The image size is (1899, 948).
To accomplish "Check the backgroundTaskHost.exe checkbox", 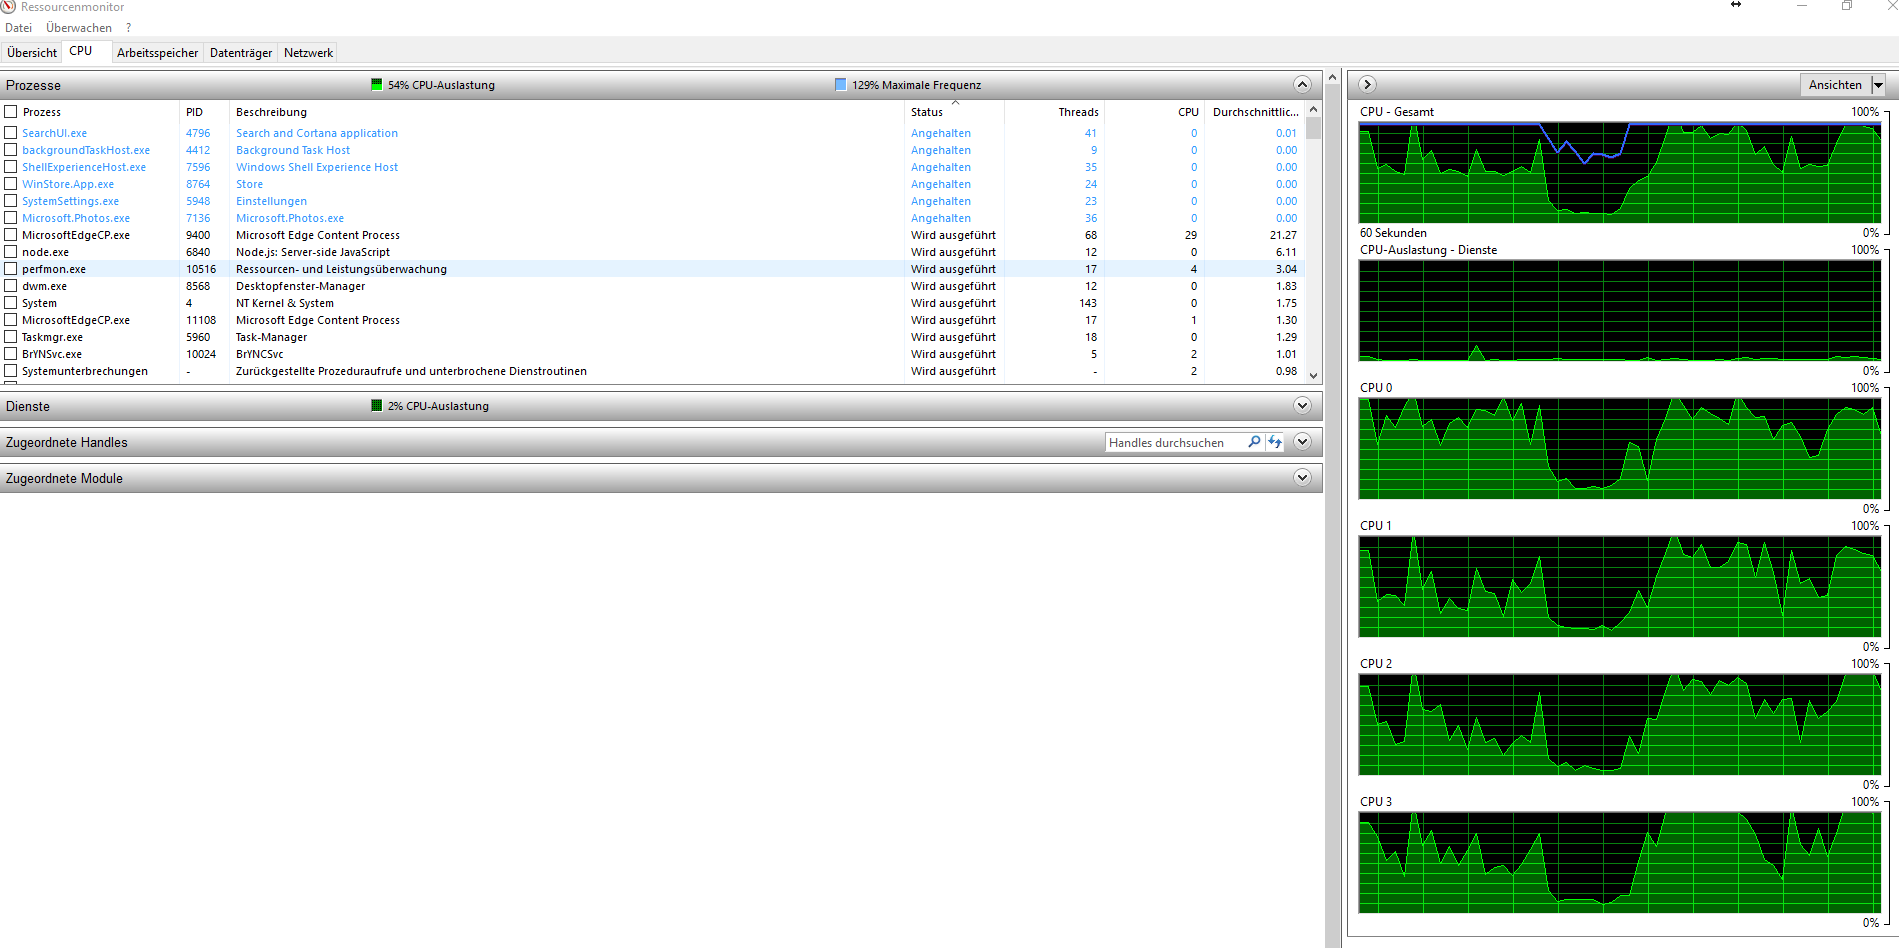I will tap(11, 150).
